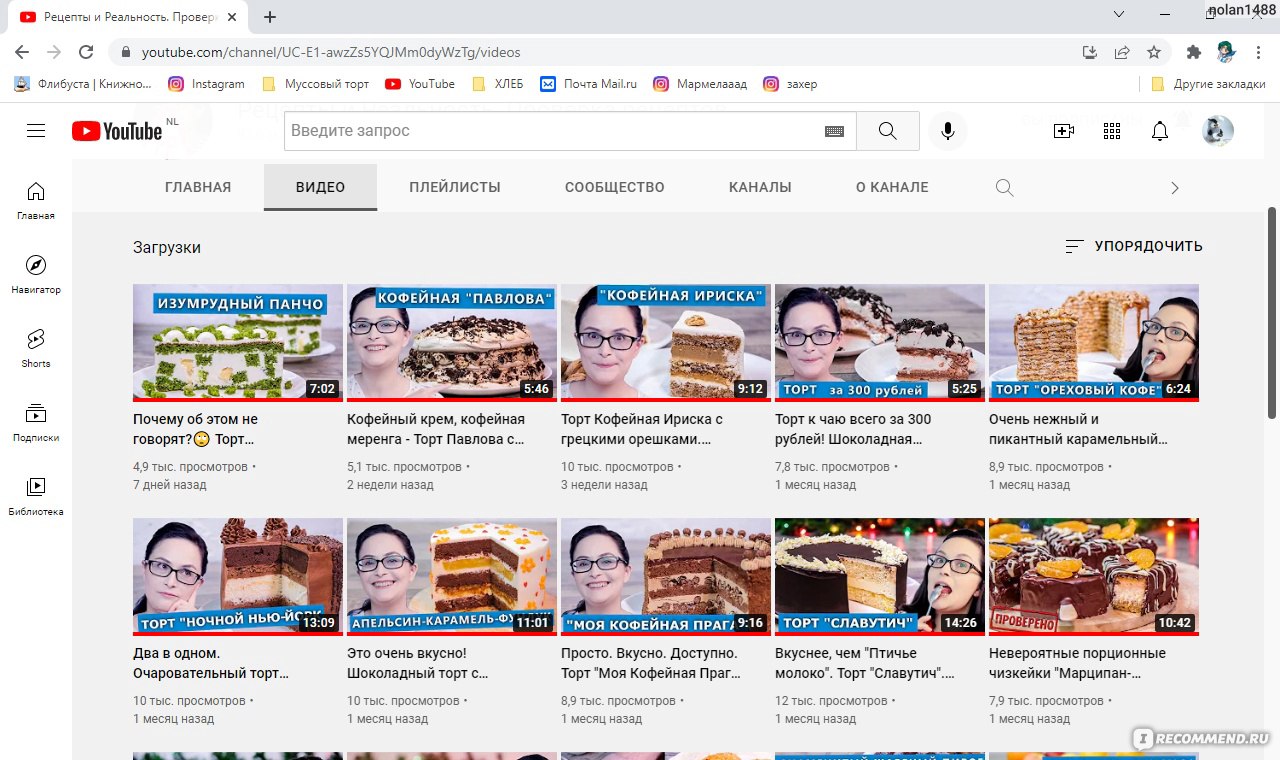This screenshot has width=1280, height=760.
Task: Bookmark this page with star icon
Action: point(1154,52)
